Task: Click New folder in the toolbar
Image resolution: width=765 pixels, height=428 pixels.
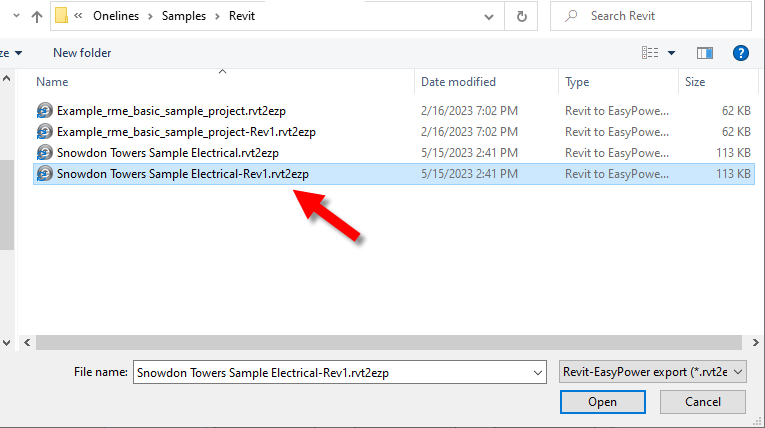Action: coord(82,52)
